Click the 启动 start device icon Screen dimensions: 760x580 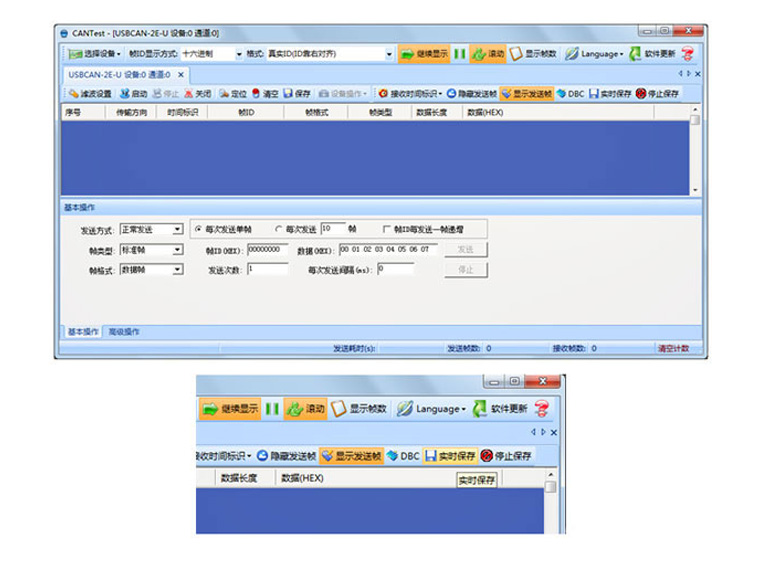133,93
